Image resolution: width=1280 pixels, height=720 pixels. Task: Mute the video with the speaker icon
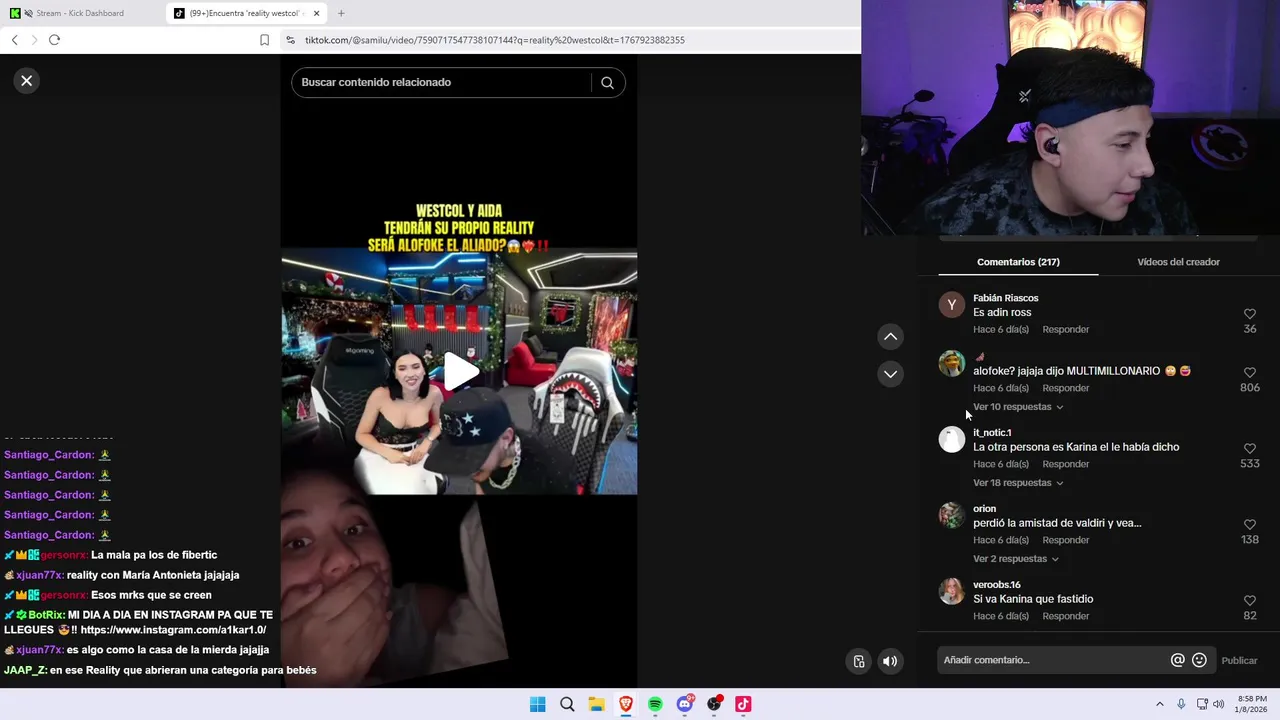click(890, 661)
